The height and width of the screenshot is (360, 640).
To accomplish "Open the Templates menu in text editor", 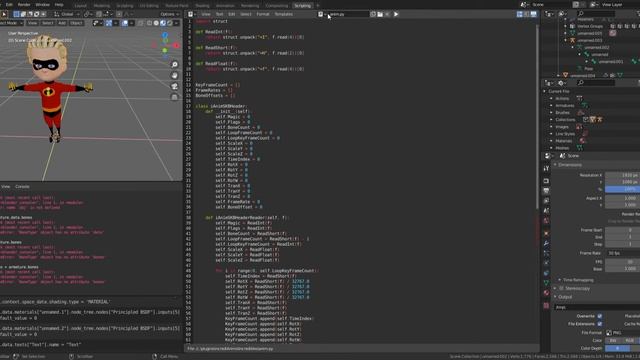I will [284, 14].
